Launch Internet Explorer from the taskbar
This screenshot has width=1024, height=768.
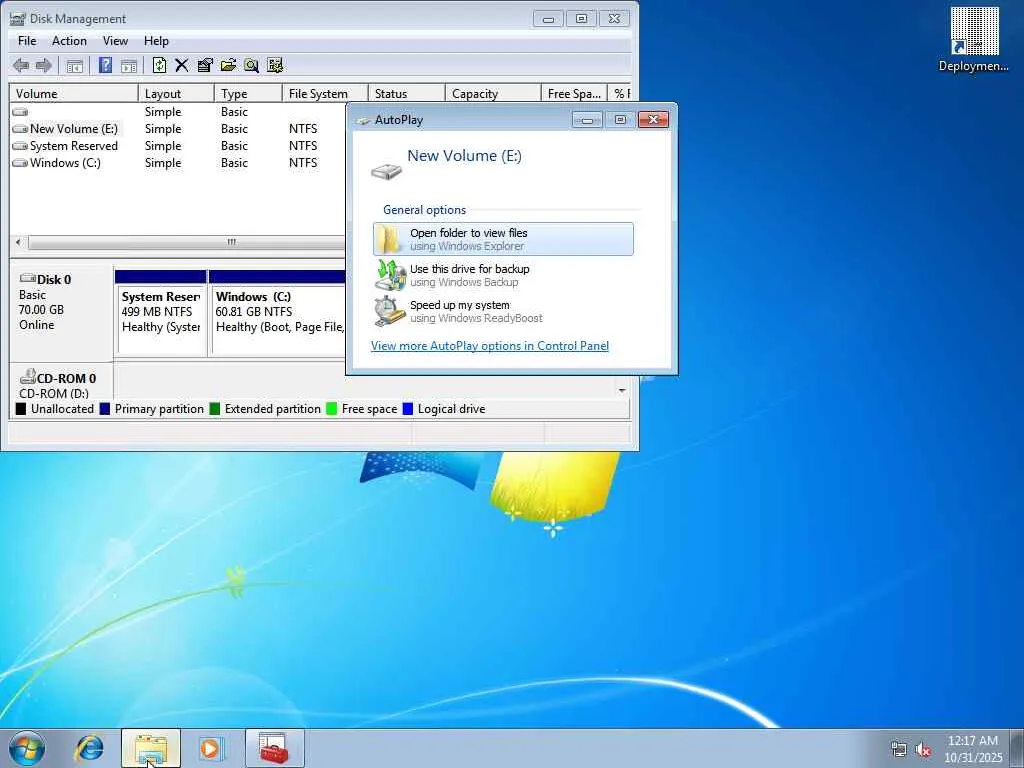coord(89,748)
